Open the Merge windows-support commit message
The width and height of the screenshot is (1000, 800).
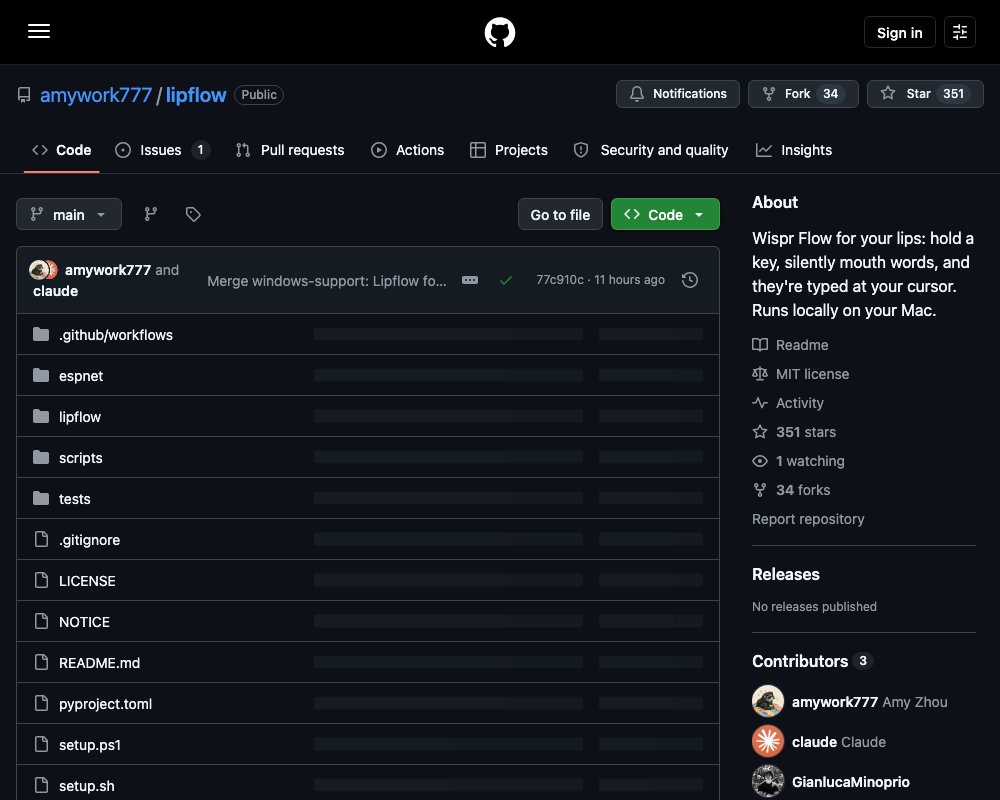[x=327, y=281]
